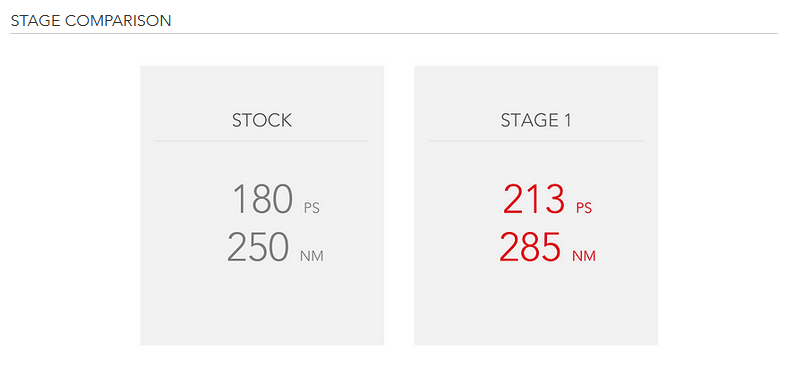
Task: Click the red PS unit label
Action: click(x=584, y=208)
